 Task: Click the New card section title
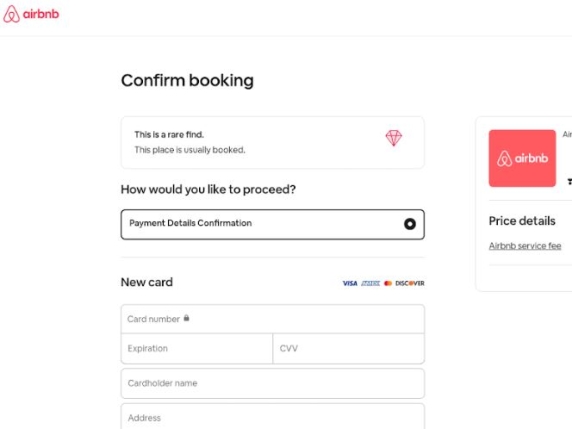pos(147,282)
